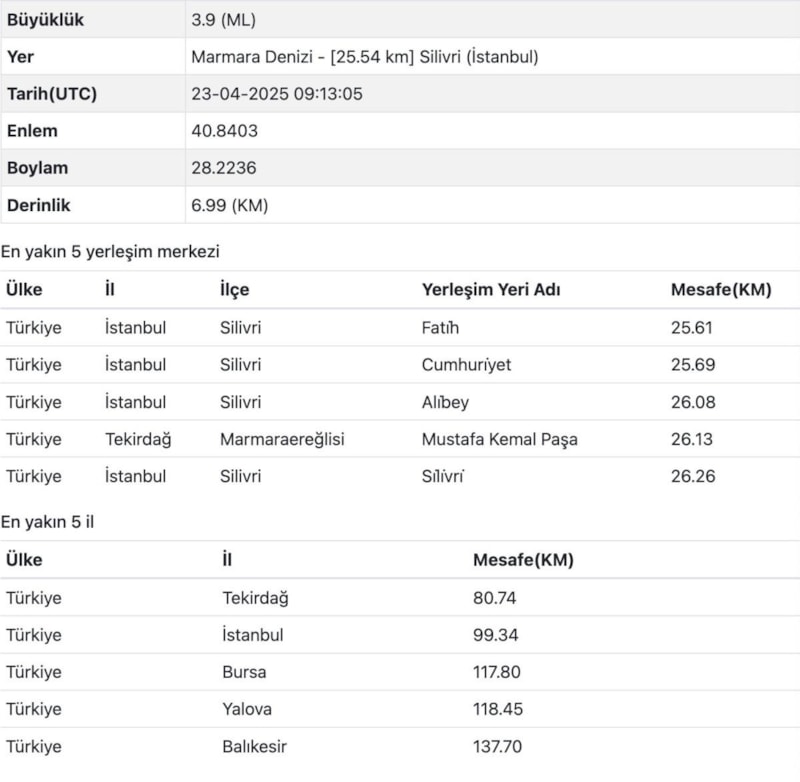Click the magnitude value 3.9 (ML)
This screenshot has height=782, width=800.
pos(229,19)
